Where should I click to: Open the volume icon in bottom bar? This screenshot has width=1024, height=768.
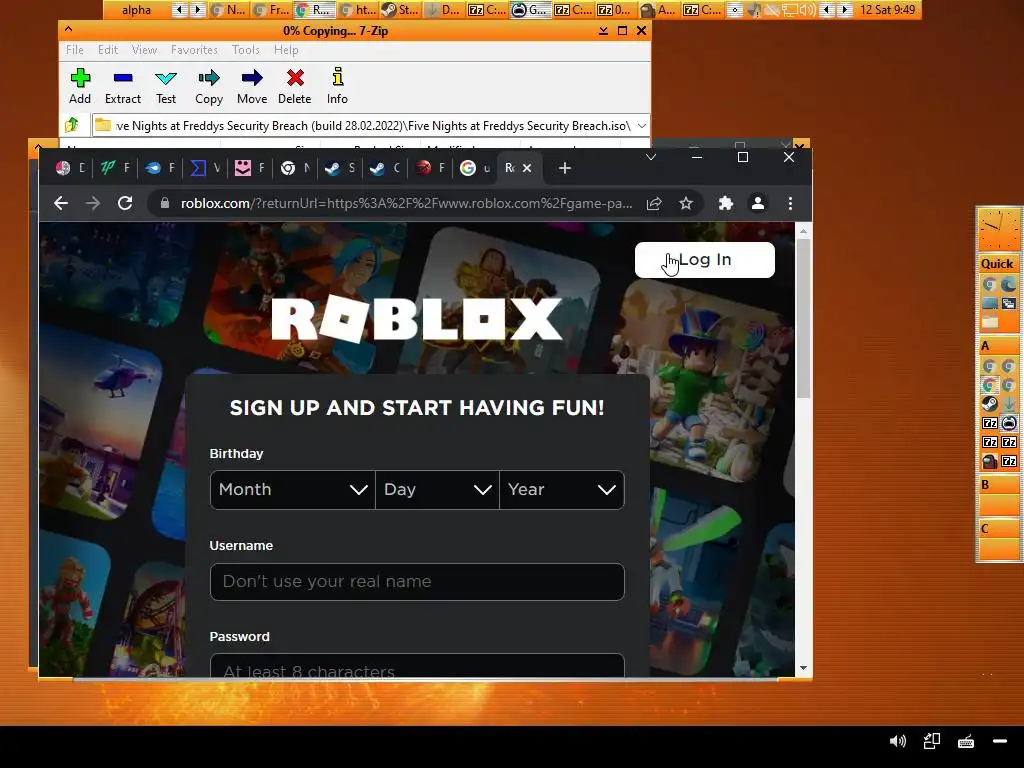click(898, 741)
